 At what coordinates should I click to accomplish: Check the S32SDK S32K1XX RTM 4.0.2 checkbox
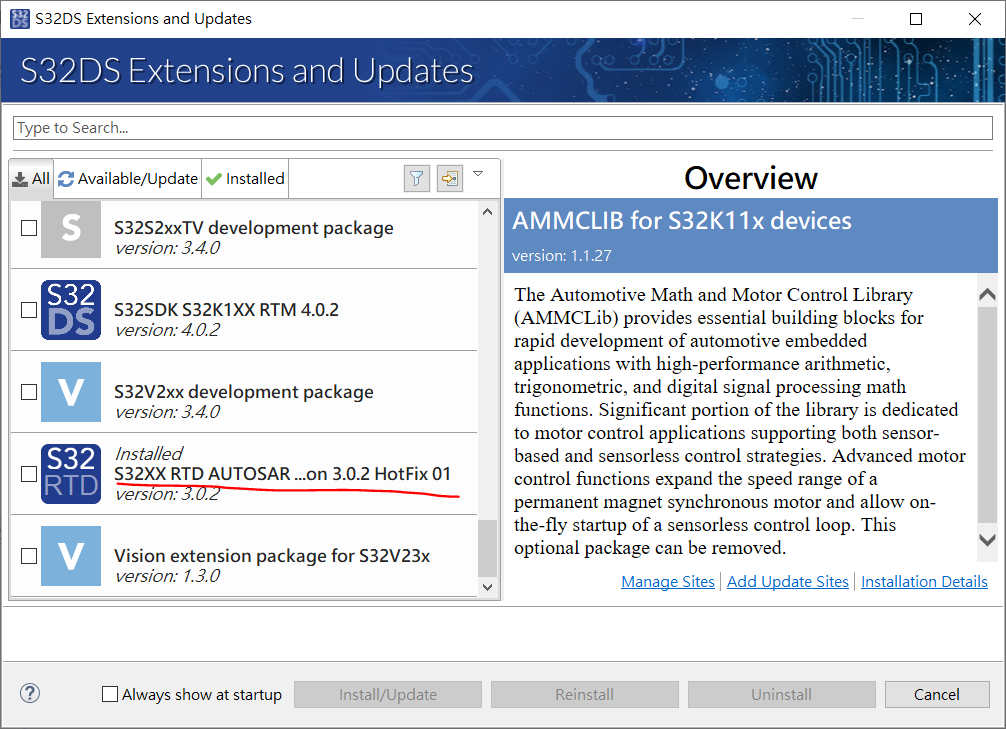pos(29,310)
